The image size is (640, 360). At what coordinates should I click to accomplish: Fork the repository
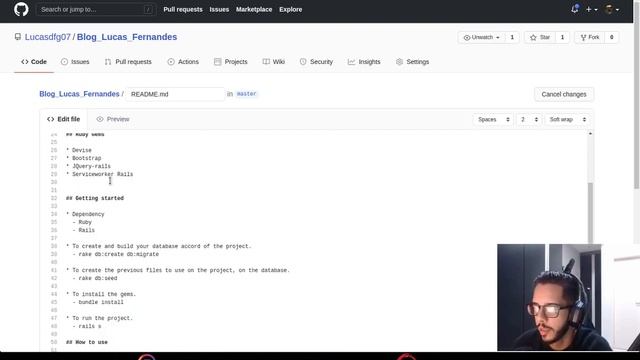tap(590, 37)
